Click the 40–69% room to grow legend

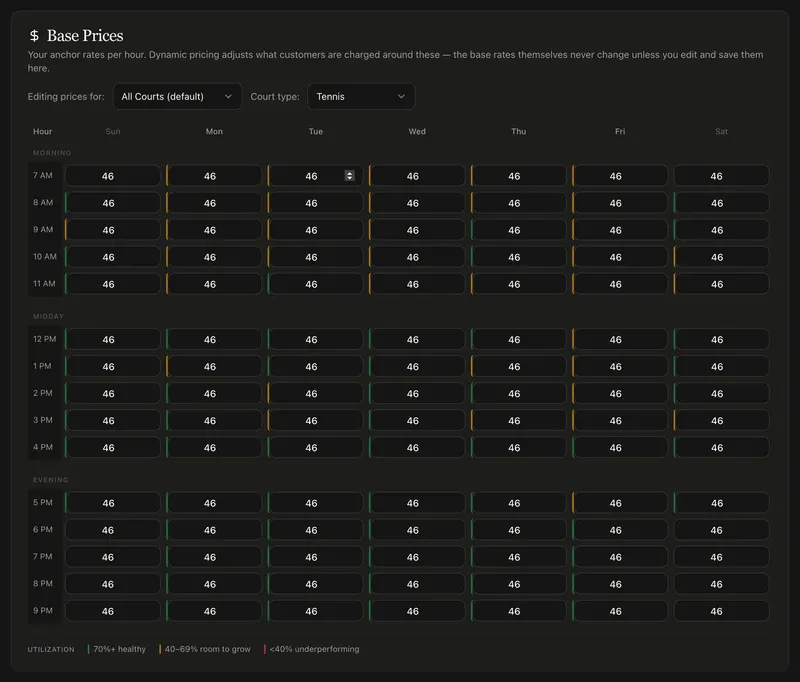207,649
